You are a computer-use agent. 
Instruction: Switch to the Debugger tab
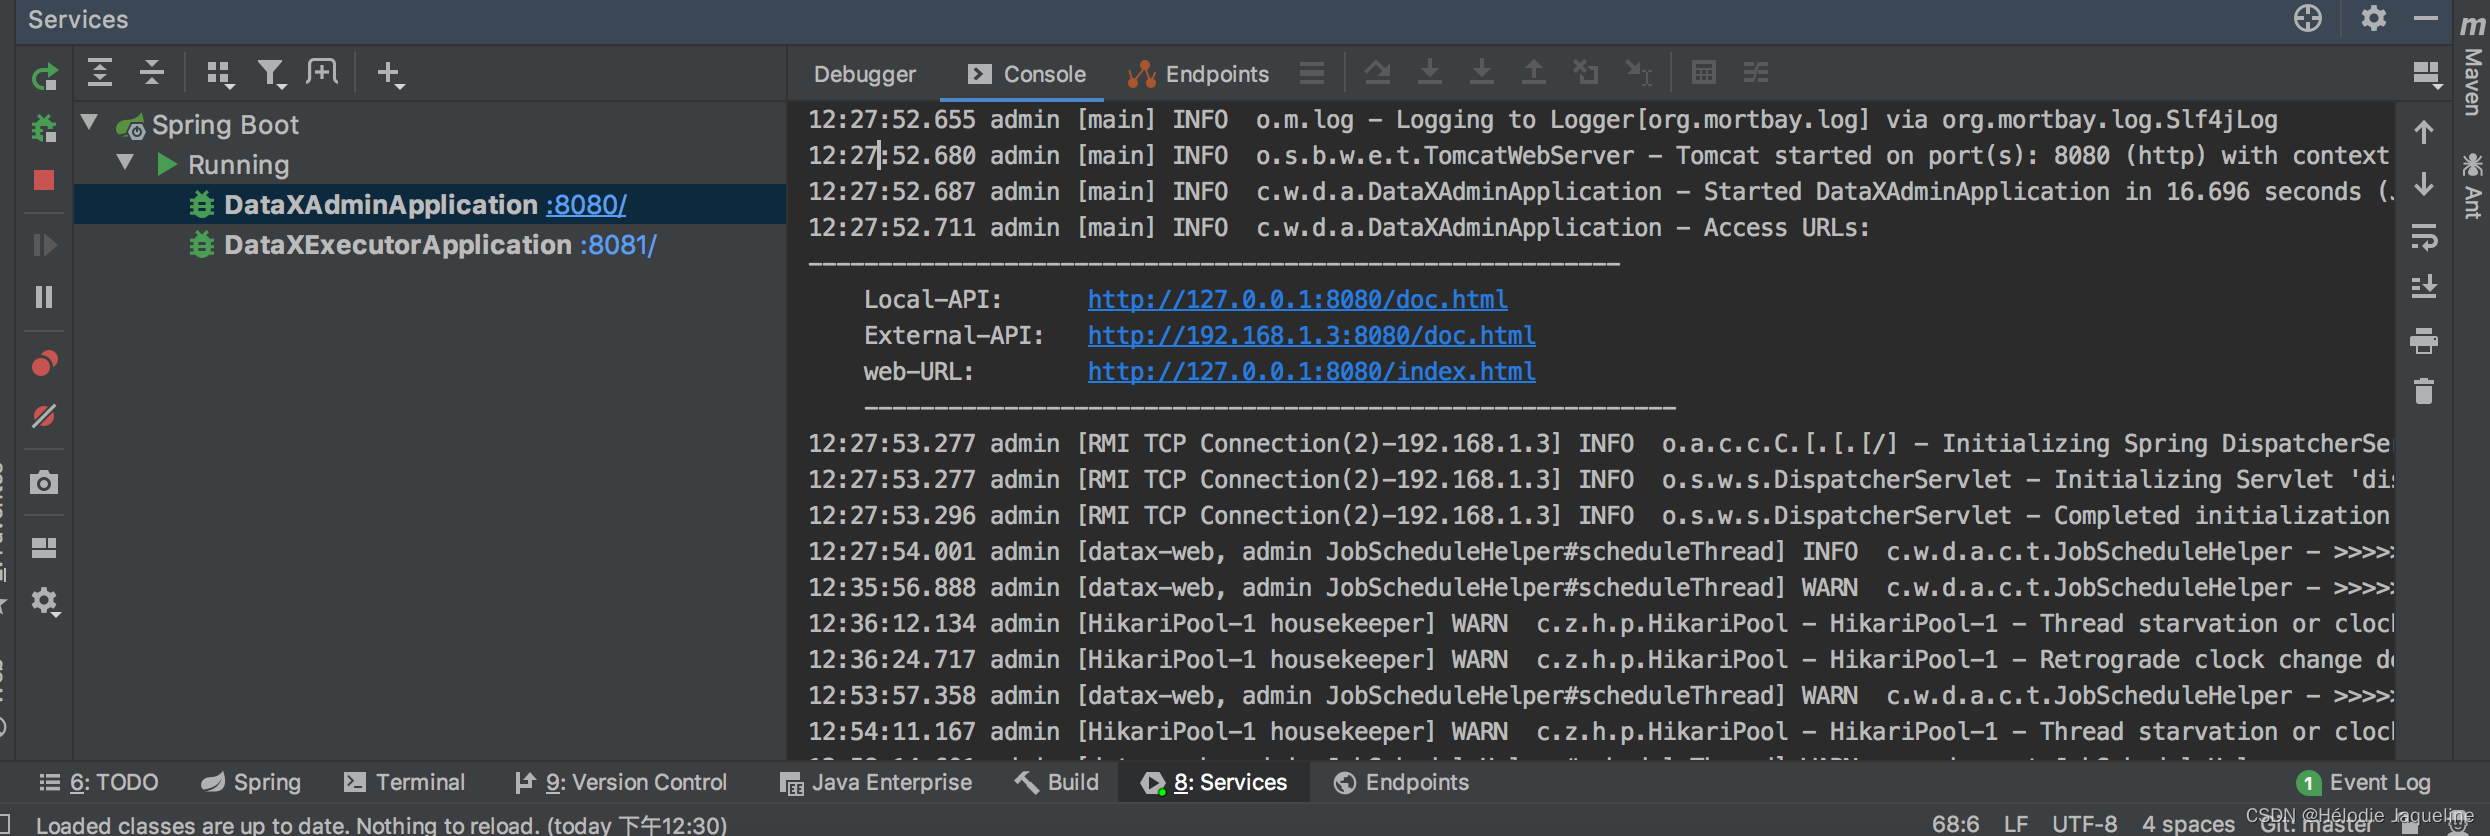(864, 74)
